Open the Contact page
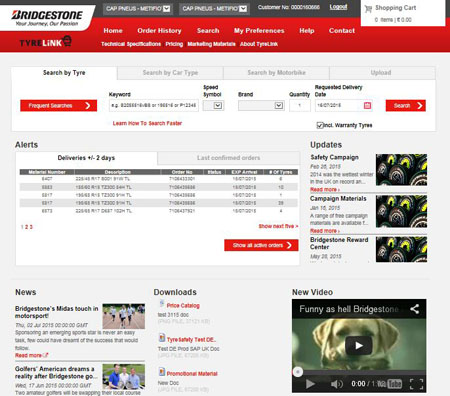Viewport: 450px width, 396px height. (342, 31)
